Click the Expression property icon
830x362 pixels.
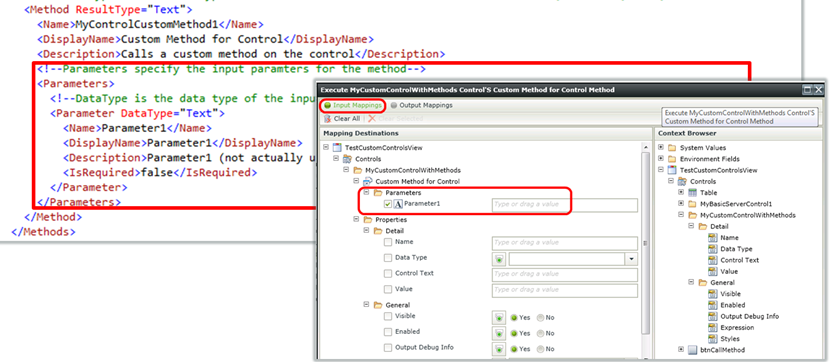coord(712,327)
